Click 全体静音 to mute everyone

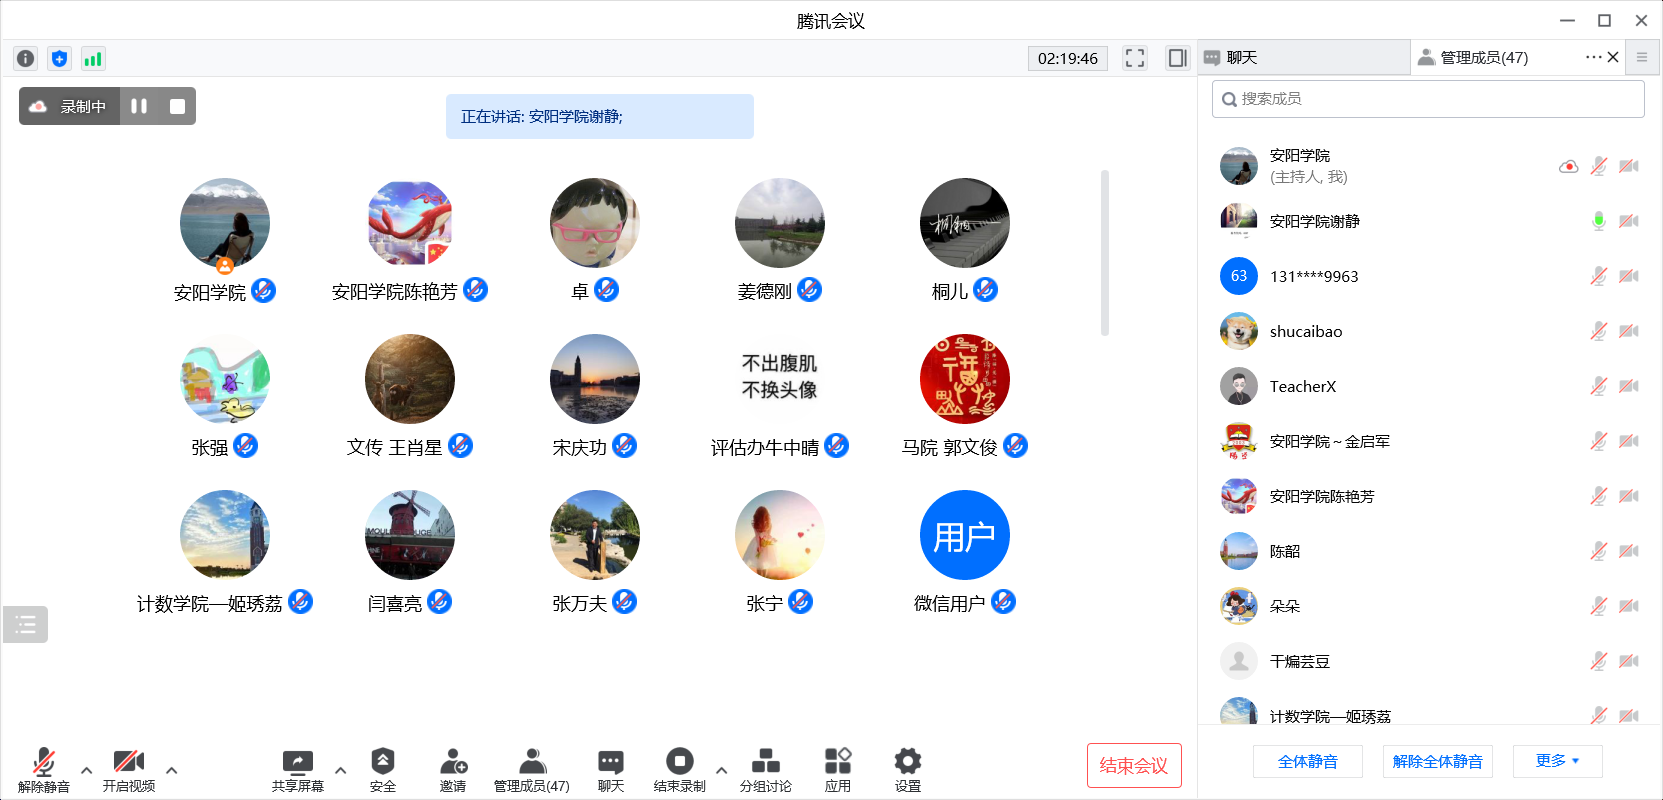point(1308,761)
